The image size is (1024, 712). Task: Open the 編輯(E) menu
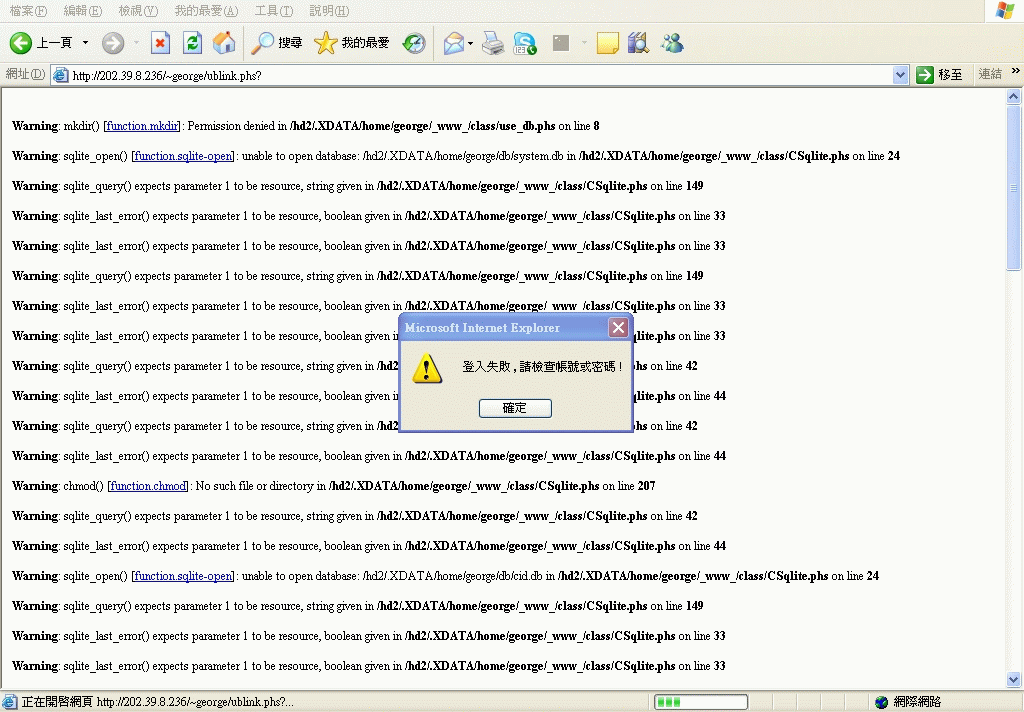click(82, 10)
